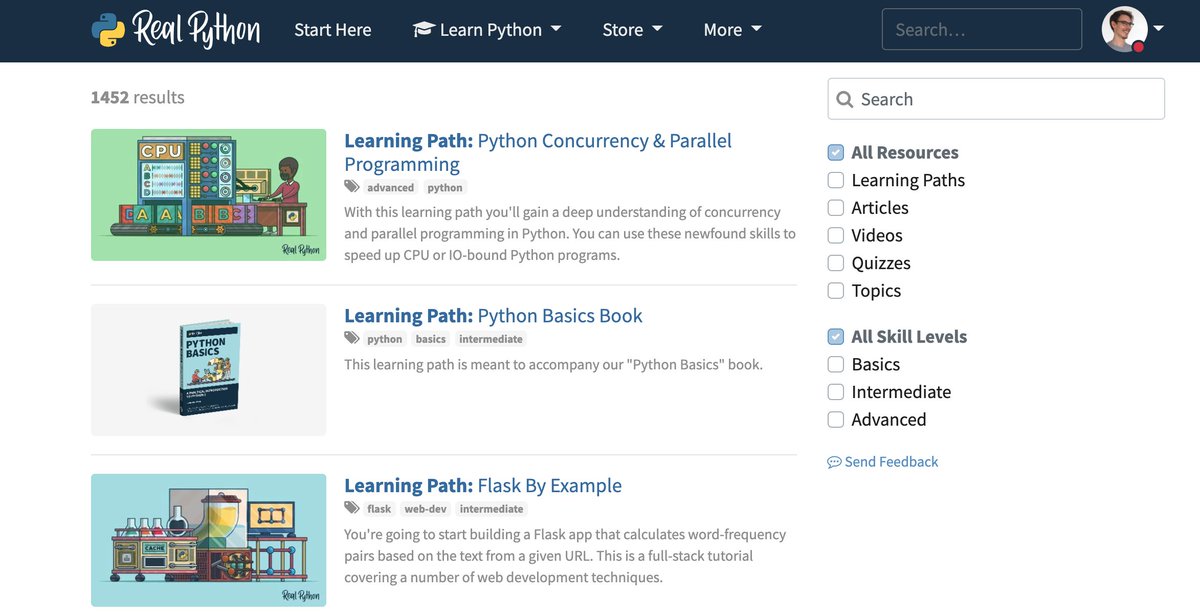Click Concurrency description starting 'With this learning path'
The height and width of the screenshot is (616, 1200).
[x=570, y=233]
